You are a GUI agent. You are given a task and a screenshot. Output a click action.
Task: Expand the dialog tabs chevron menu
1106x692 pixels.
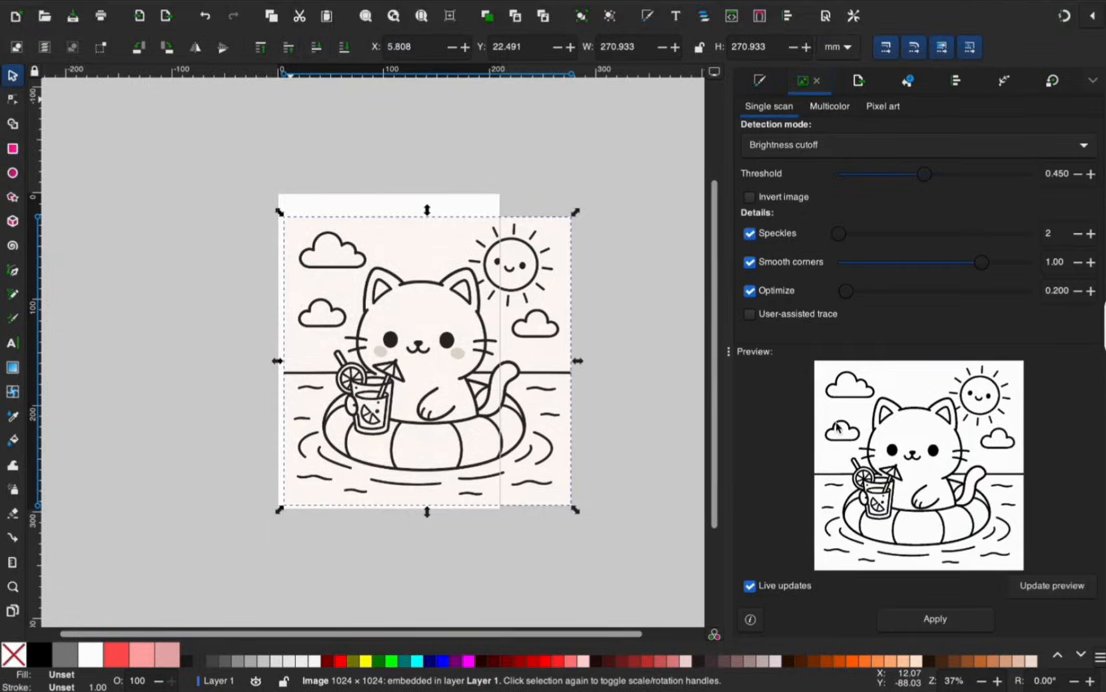click(1093, 80)
